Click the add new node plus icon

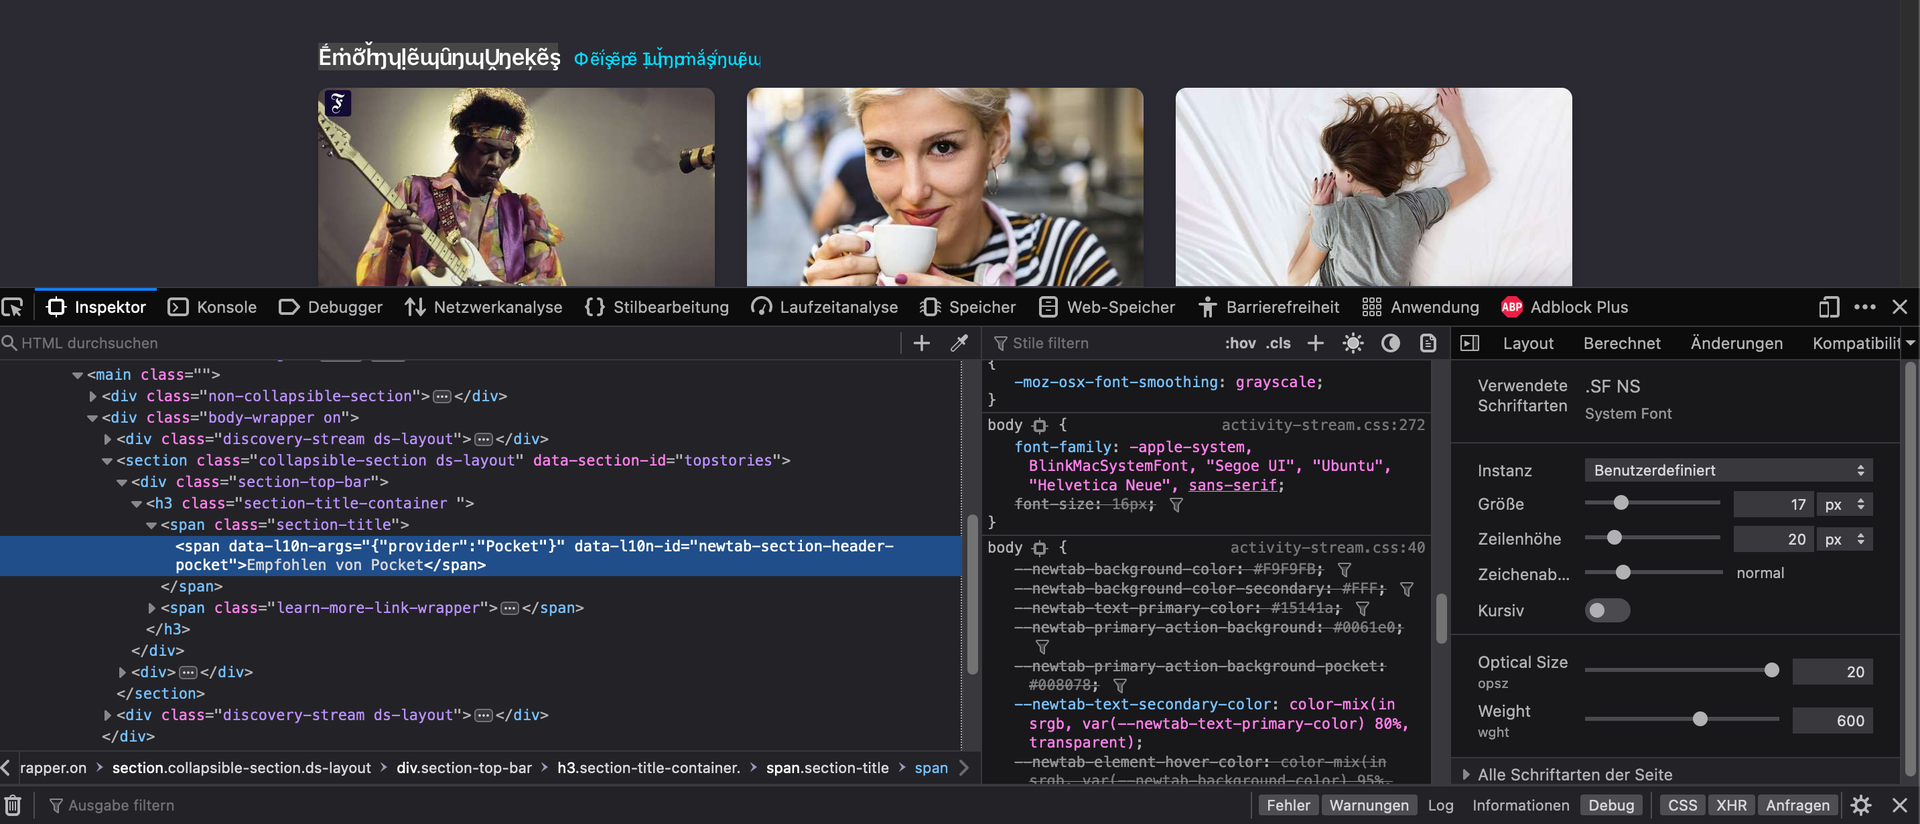coord(922,343)
